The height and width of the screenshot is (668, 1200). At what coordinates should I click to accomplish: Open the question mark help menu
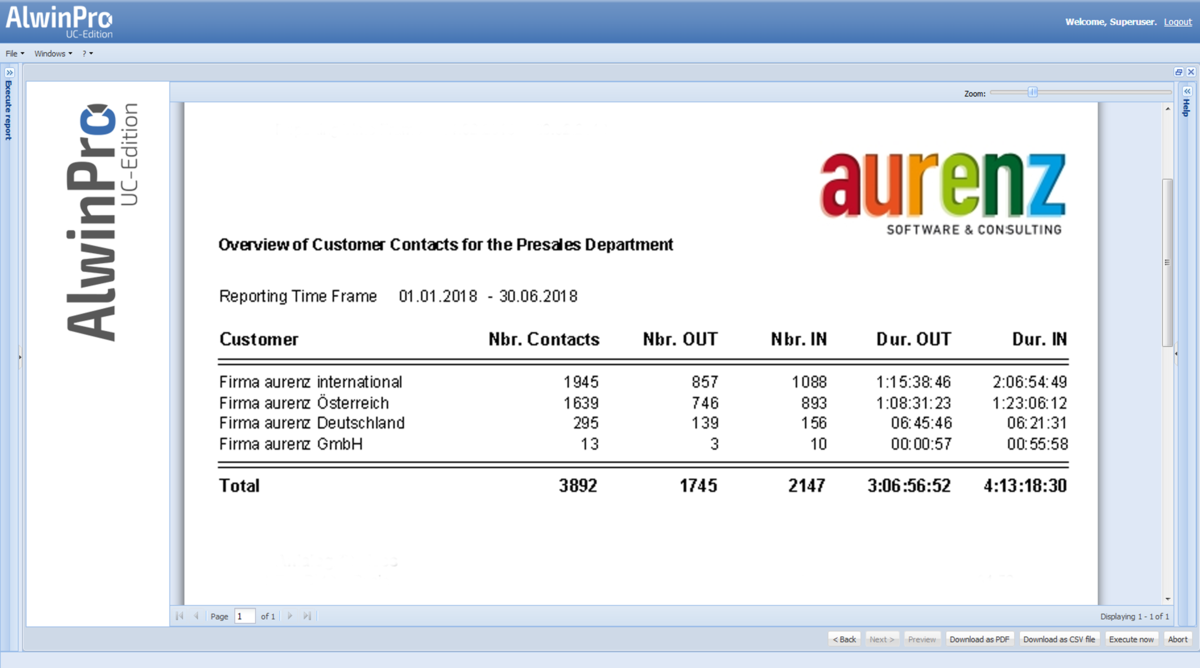pos(88,53)
